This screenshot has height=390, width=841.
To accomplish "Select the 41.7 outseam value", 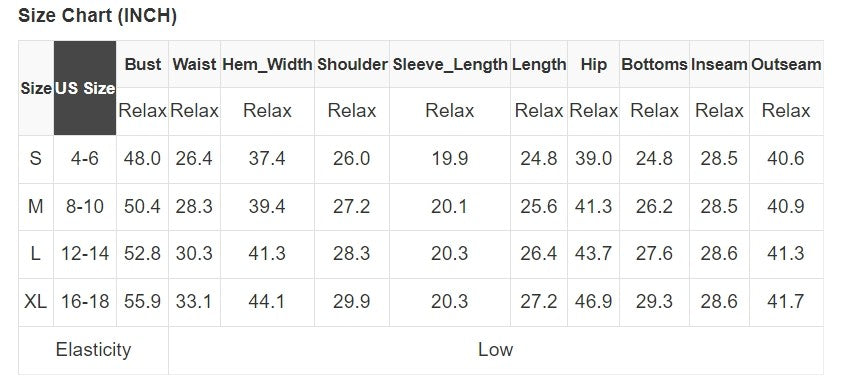I will tap(786, 302).
